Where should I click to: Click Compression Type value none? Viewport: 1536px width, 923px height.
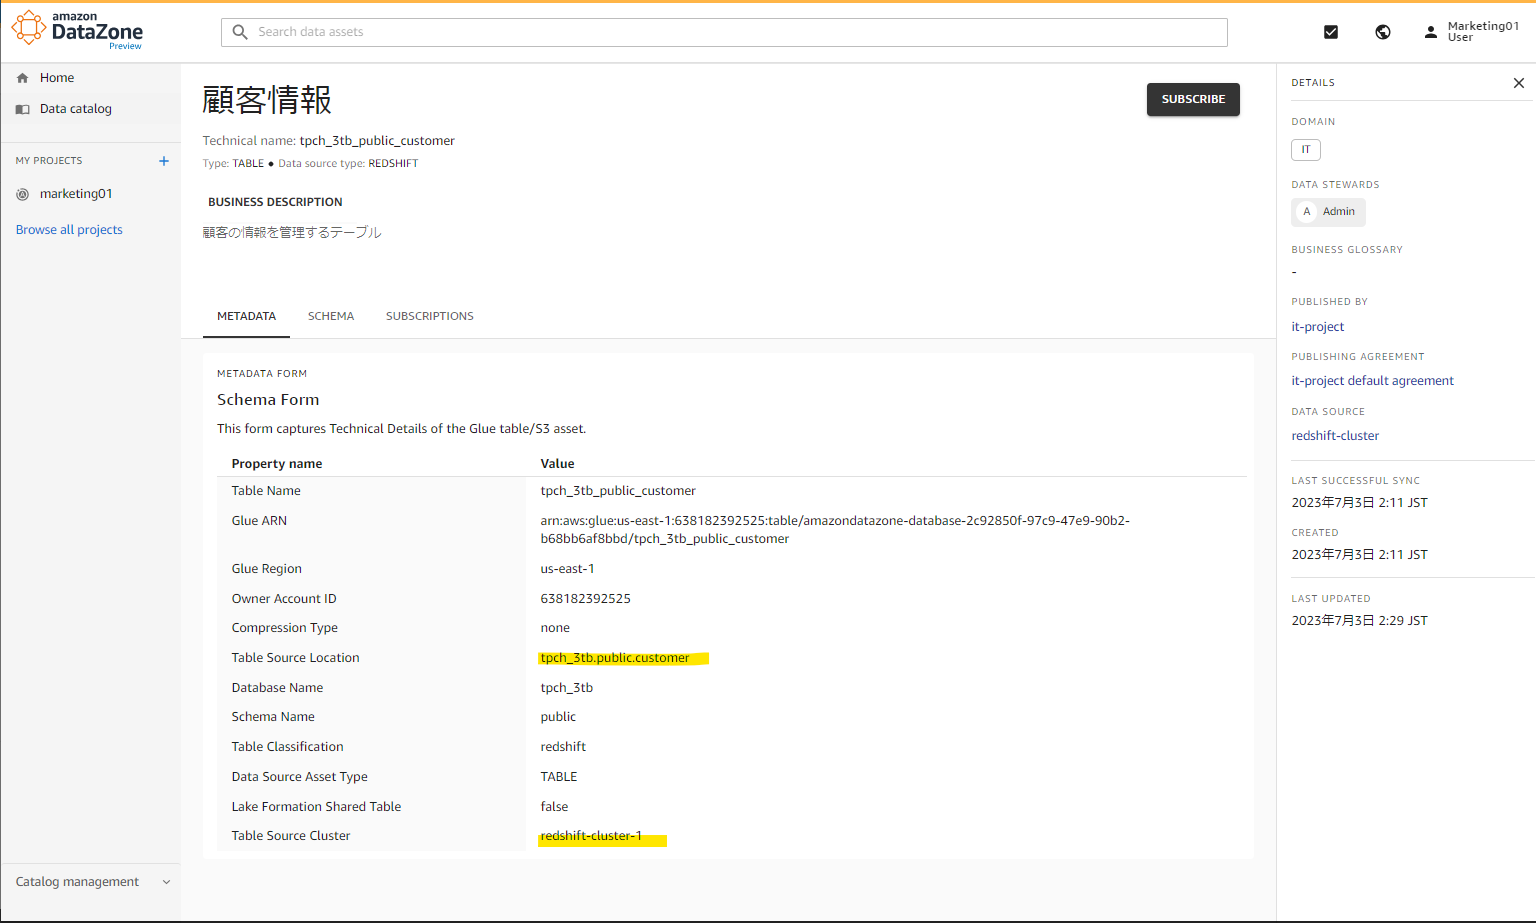[555, 628]
